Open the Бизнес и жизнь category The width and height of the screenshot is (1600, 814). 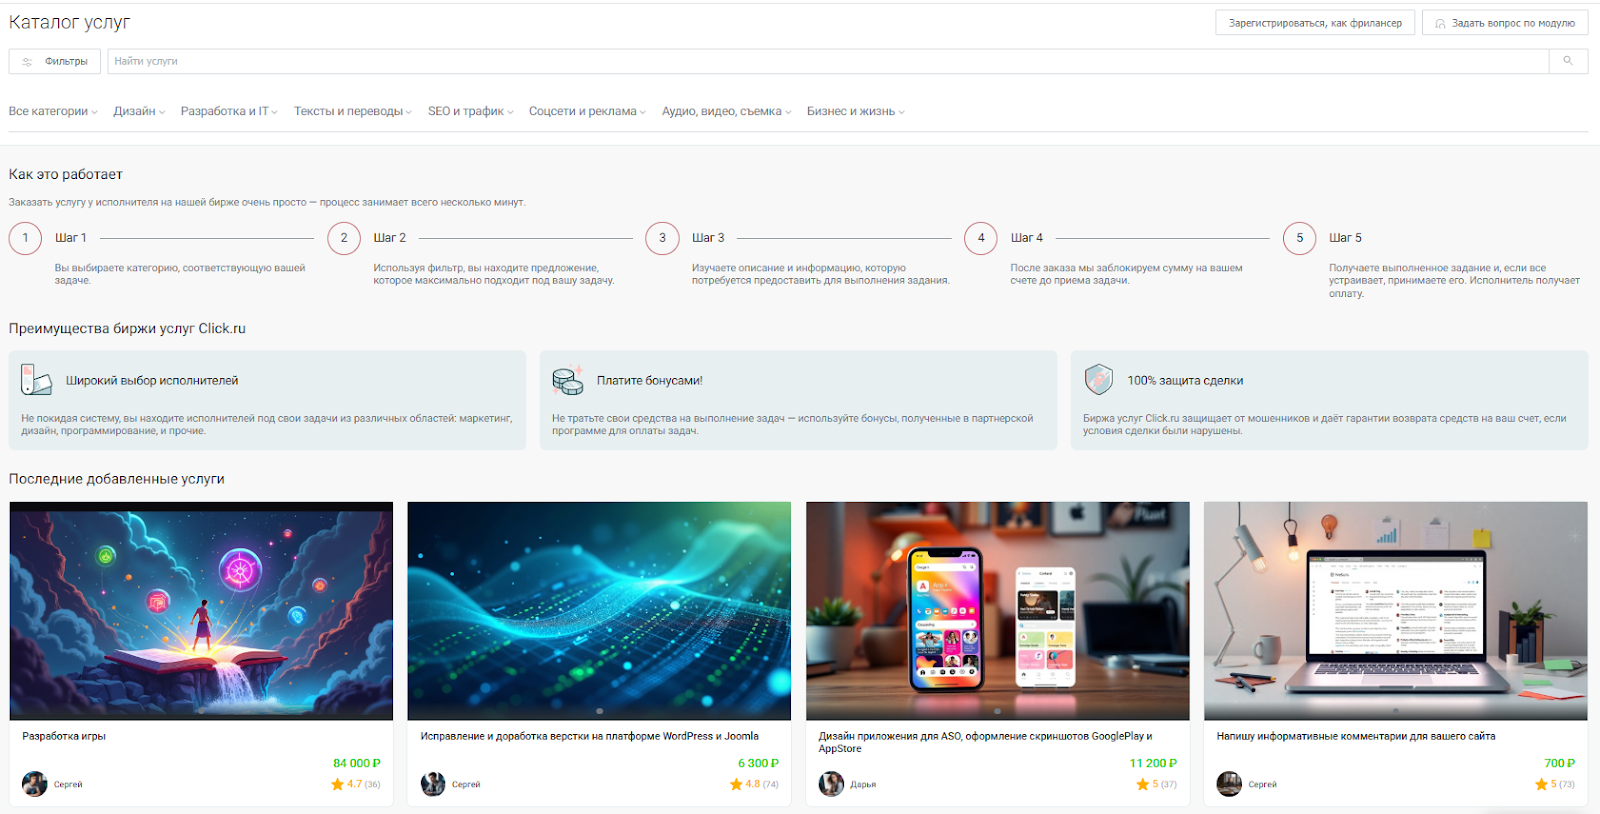855,112
